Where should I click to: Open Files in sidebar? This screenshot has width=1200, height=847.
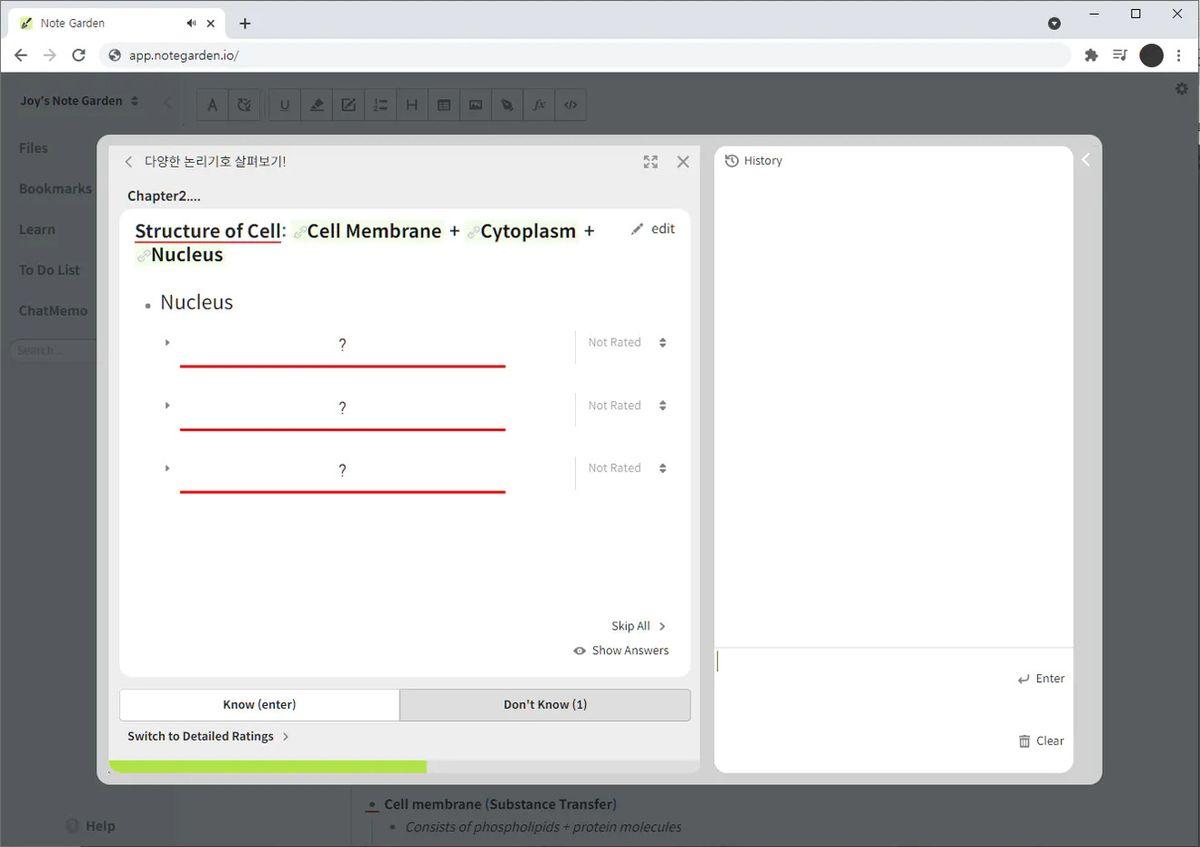click(33, 148)
